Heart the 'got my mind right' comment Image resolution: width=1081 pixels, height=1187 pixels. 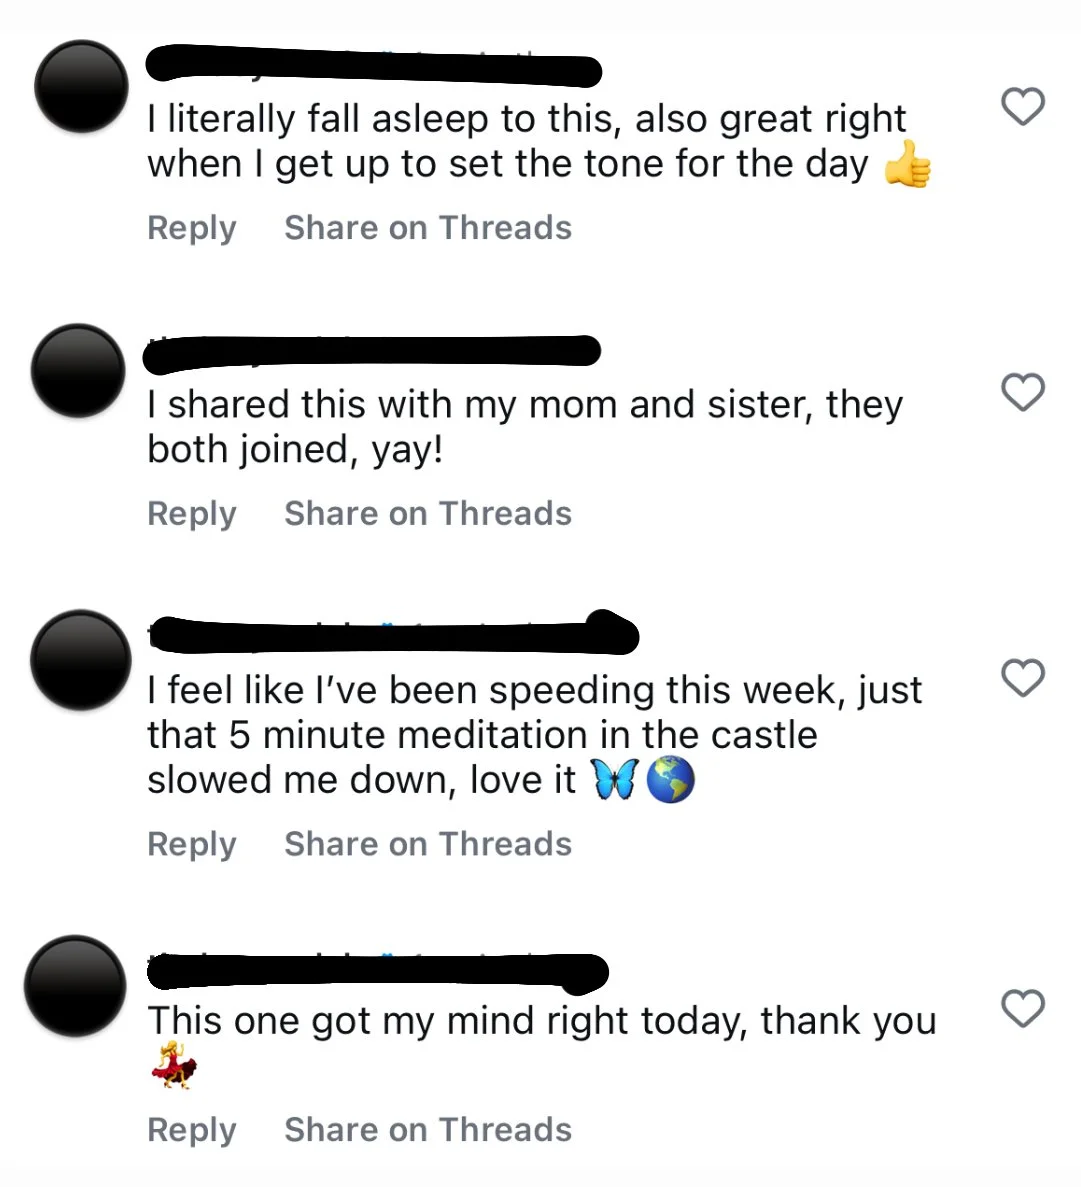click(1023, 1008)
